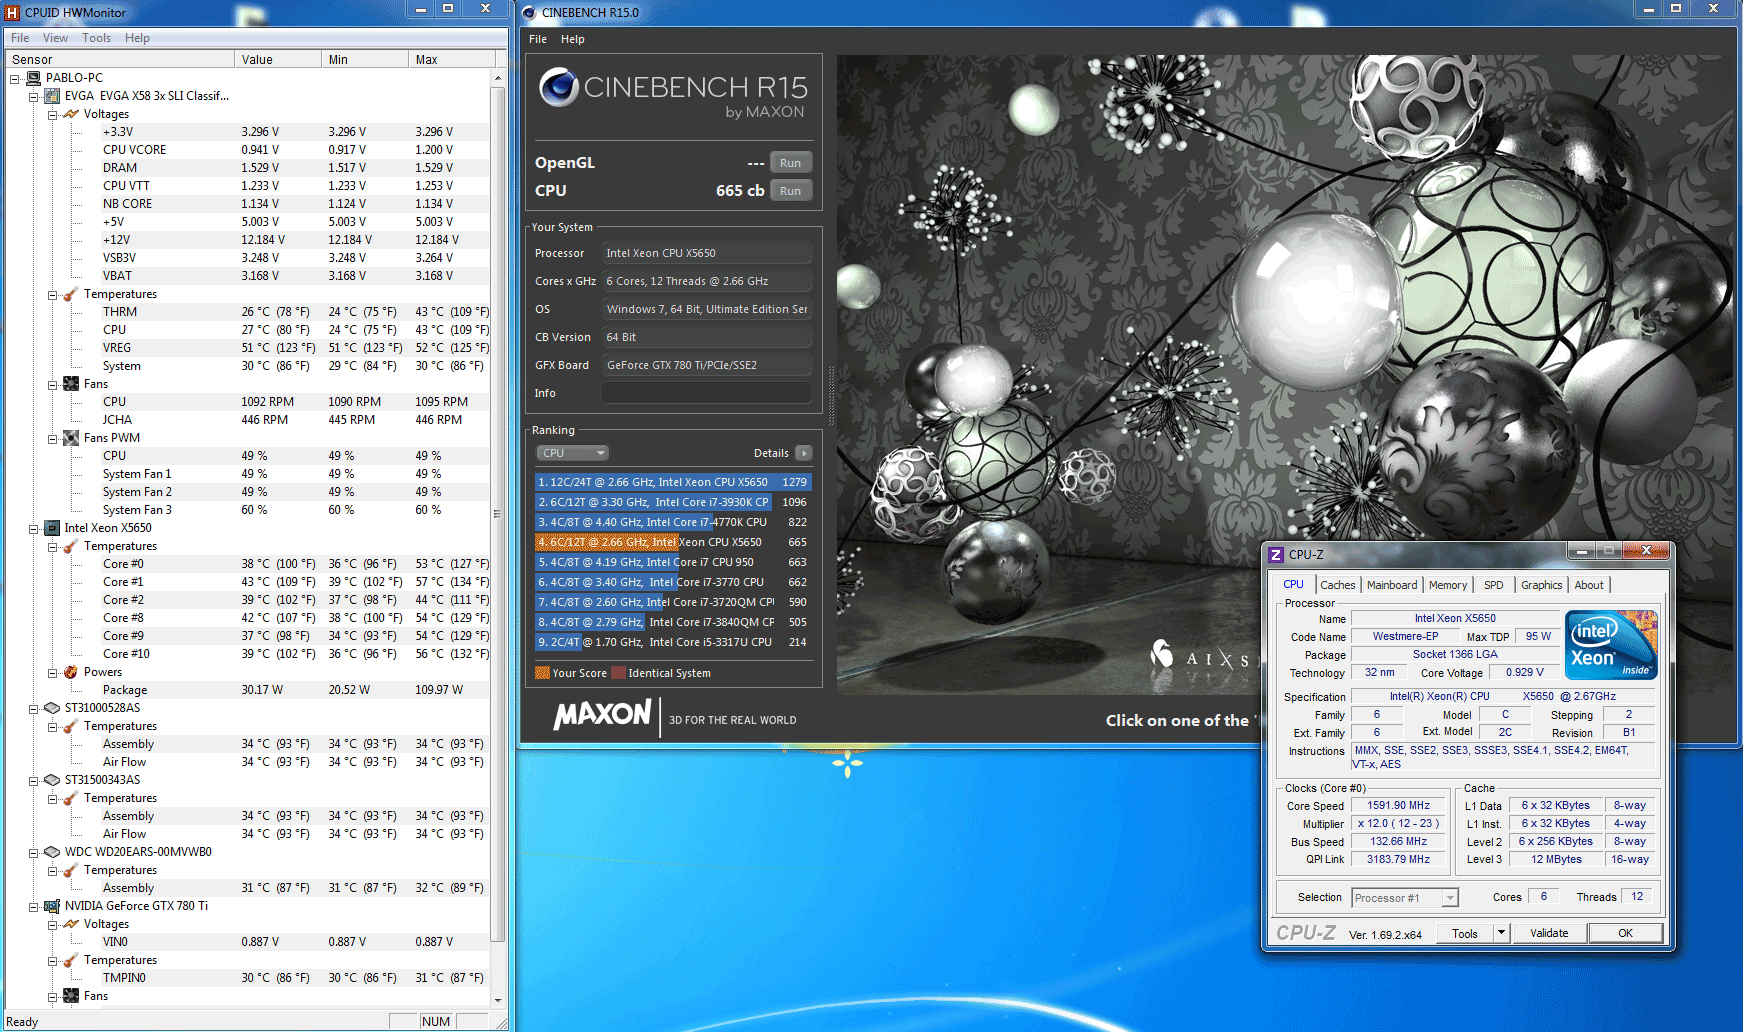1743x1032 pixels.
Task: Open the Tools dropdown arrow in CPU-Z
Action: pyautogui.click(x=1500, y=933)
